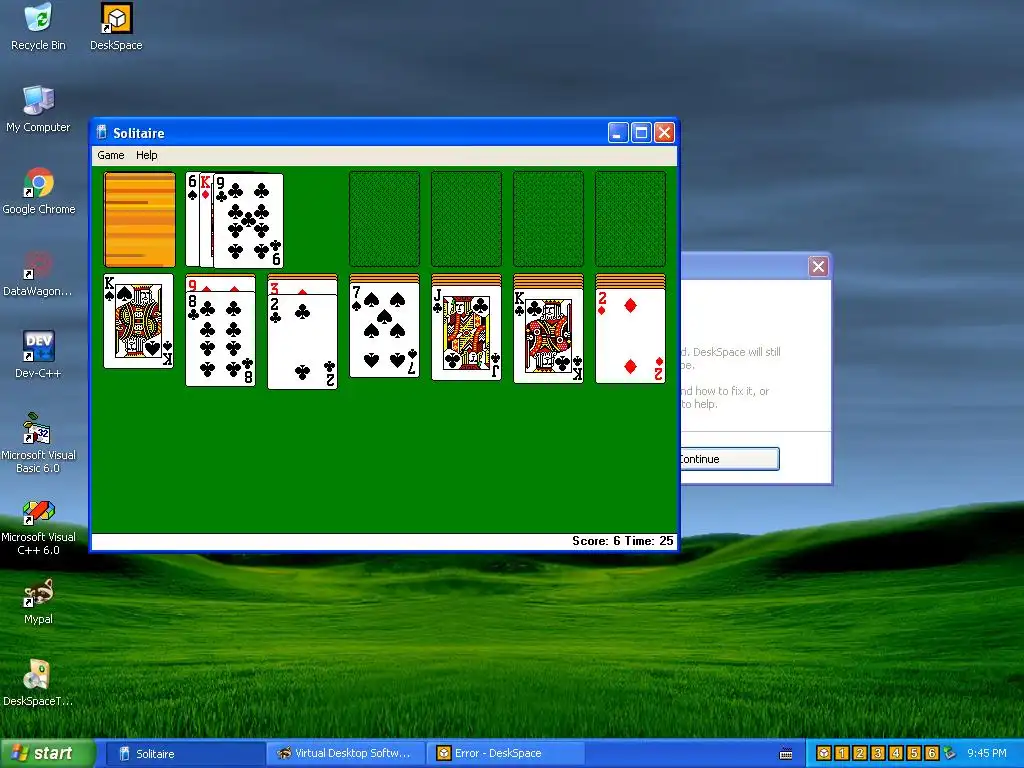The height and width of the screenshot is (768, 1024).
Task: Select the seven of spades card
Action: click(384, 330)
